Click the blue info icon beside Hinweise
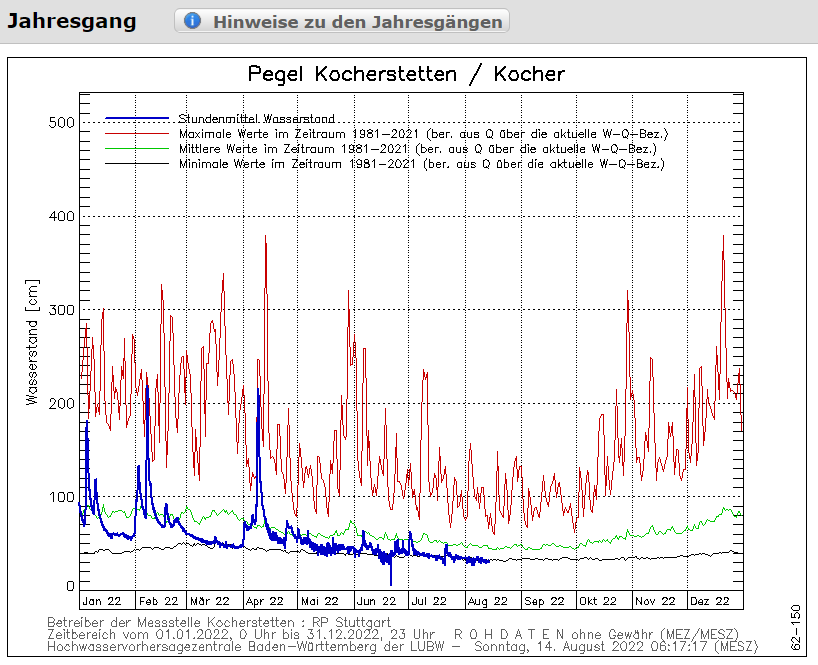 click(193, 21)
